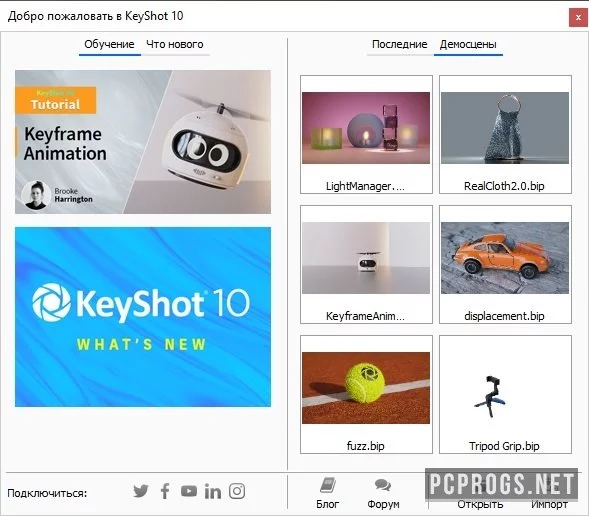Close the KeyShot 10 welcome window
Screen dimensions: 589x516
point(578,17)
